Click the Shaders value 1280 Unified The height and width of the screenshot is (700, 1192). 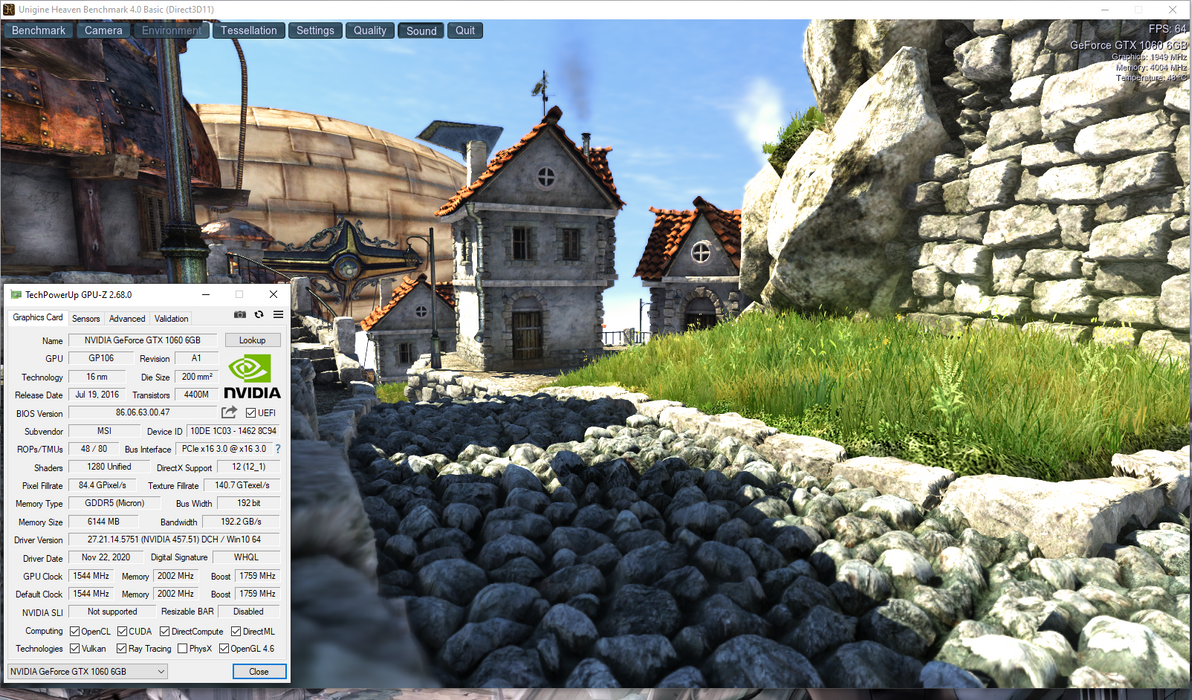(109, 467)
